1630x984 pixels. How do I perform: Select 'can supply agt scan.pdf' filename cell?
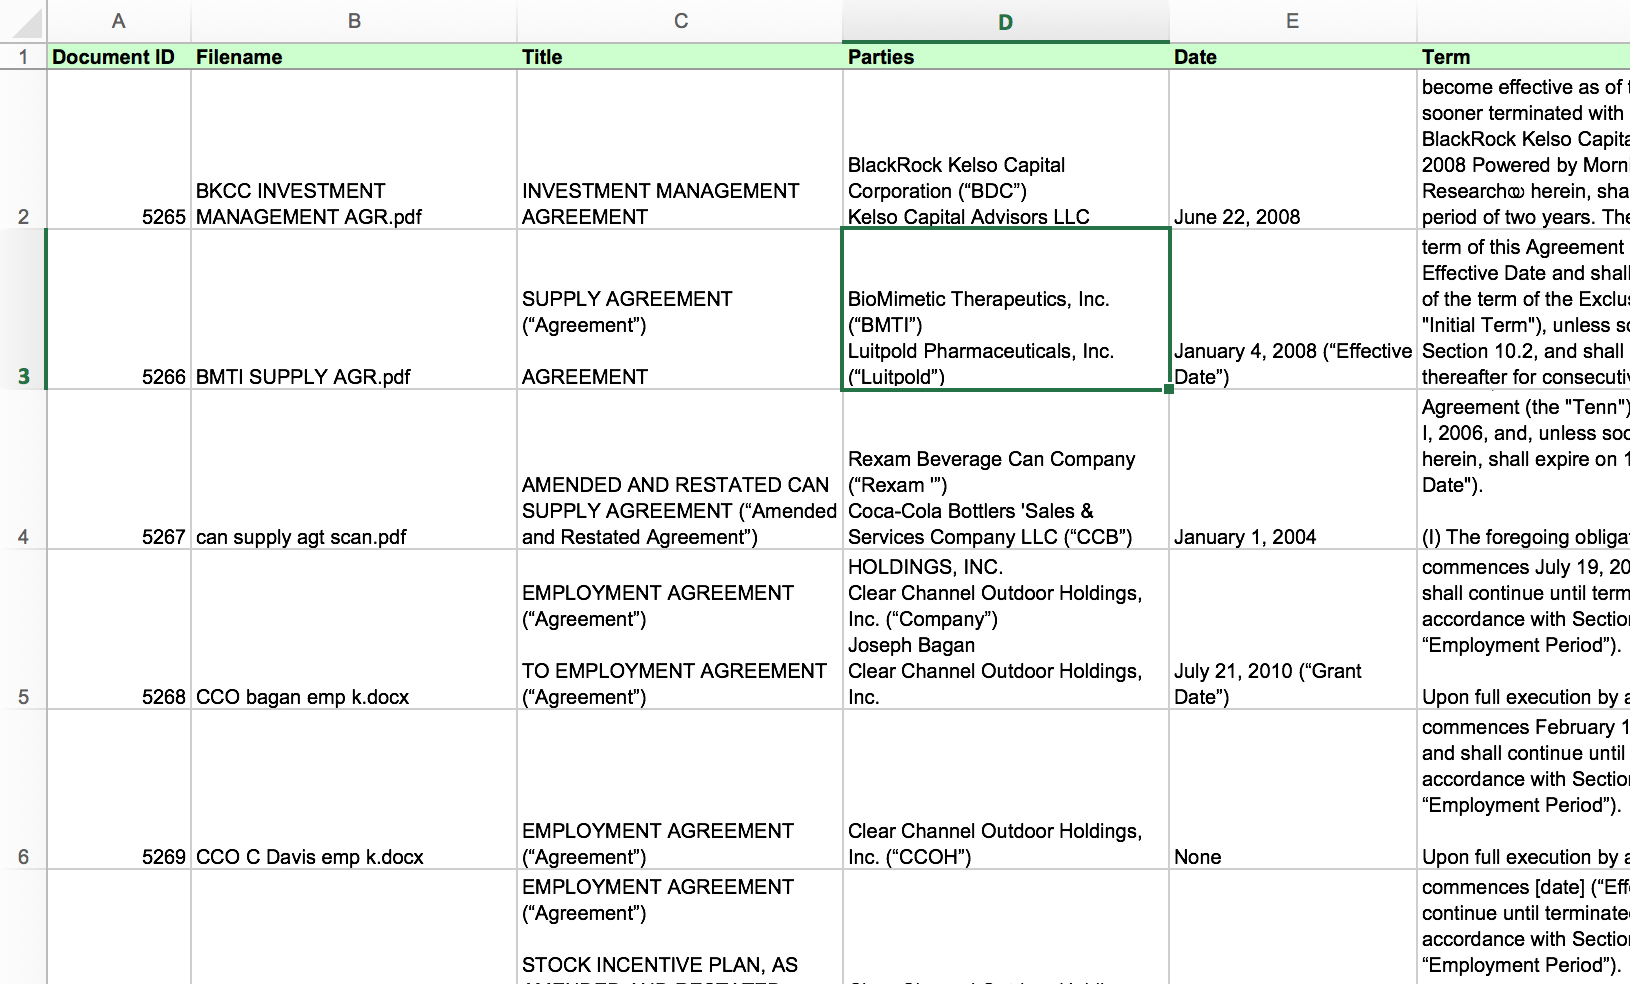point(354,470)
